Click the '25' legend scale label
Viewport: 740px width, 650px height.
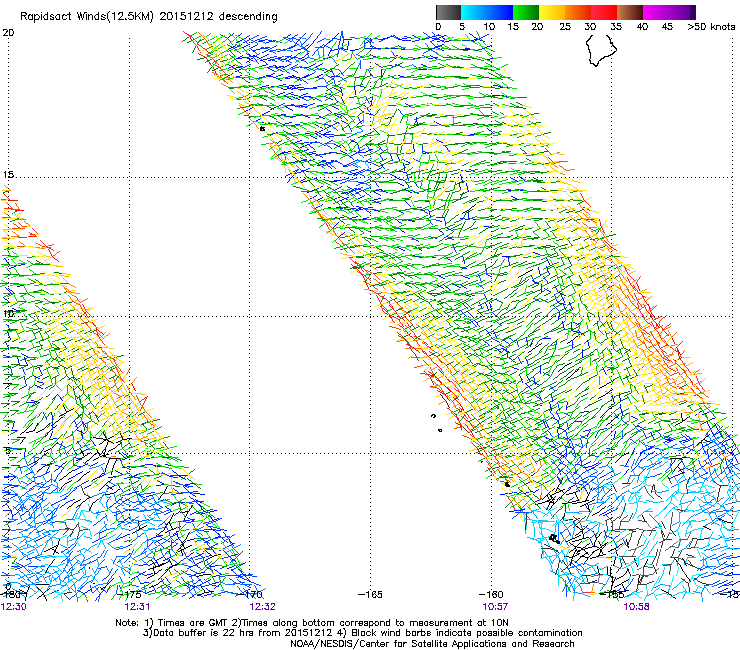564,27
